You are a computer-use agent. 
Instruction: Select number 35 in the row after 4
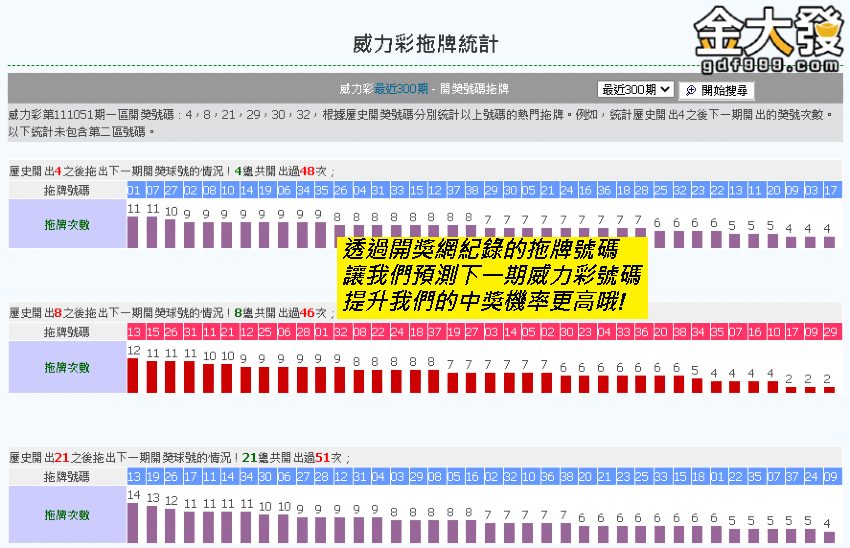point(321,190)
